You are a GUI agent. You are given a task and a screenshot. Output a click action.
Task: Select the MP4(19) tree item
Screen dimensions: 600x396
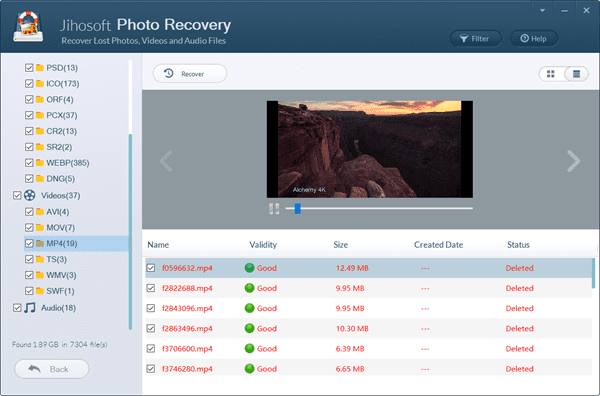click(x=62, y=243)
